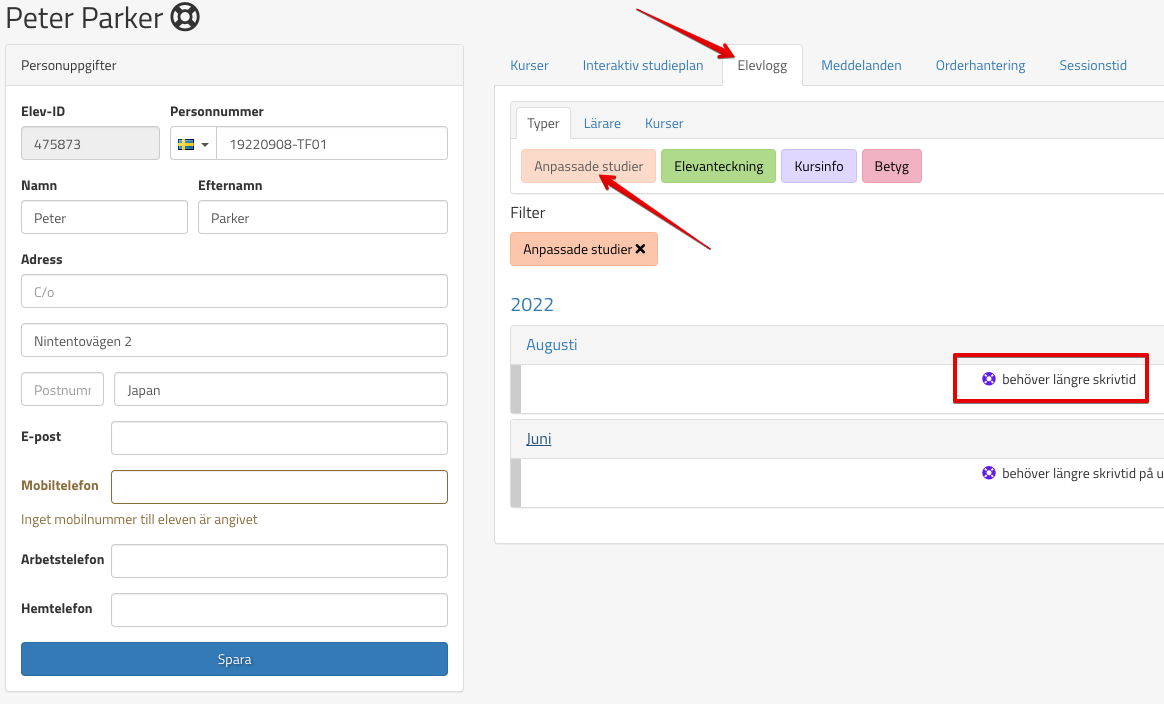This screenshot has height=704, width=1164.
Task: Open the Kurser main tab
Action: 529,66
